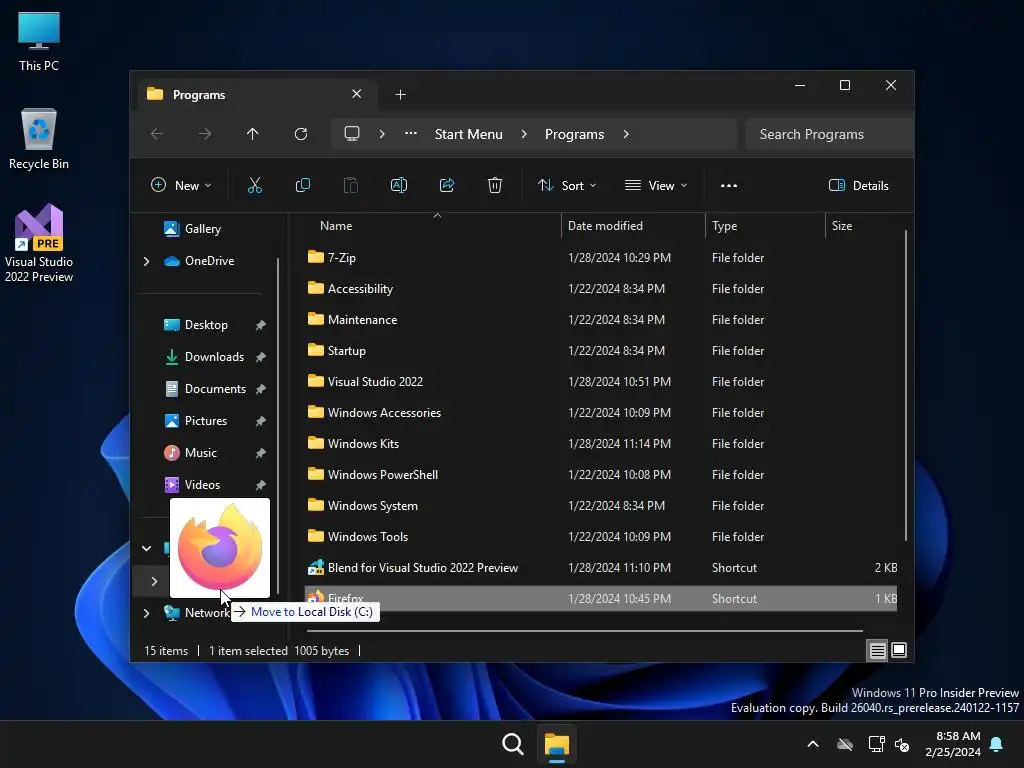Click the PC monitor icon in address bar
Viewport: 1024px width, 768px height.
tap(352, 134)
